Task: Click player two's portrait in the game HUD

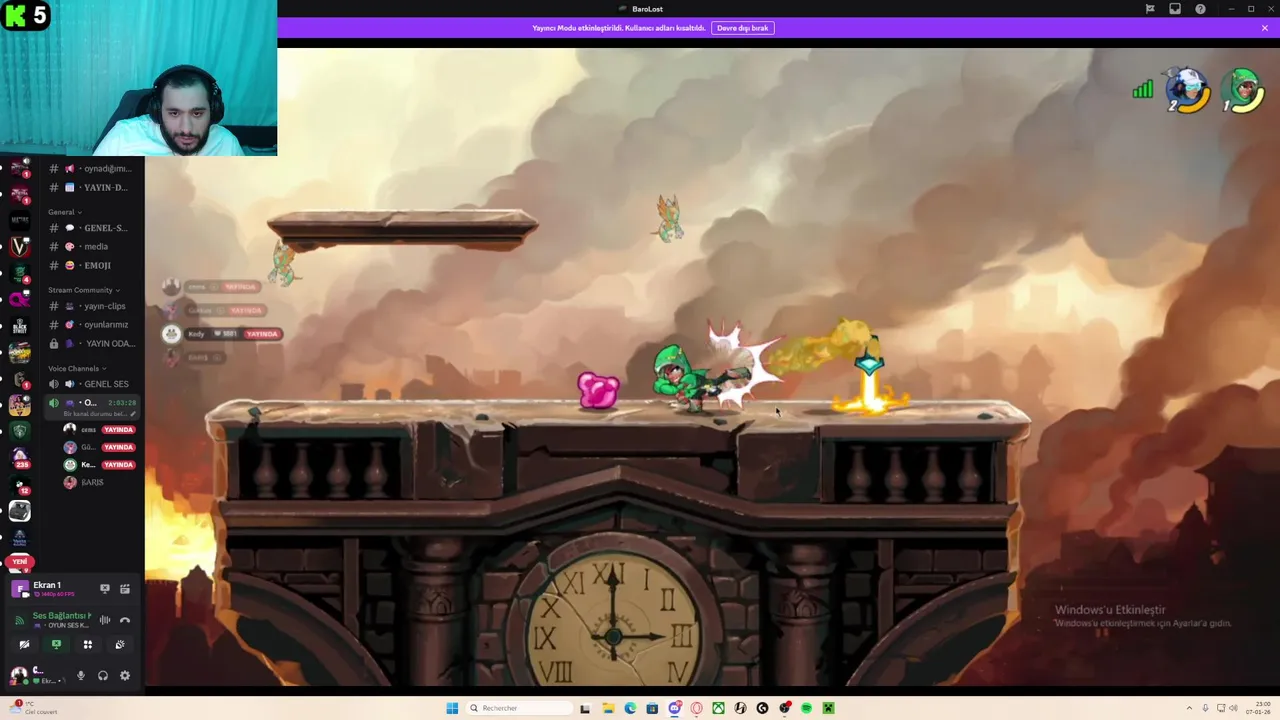Action: [1244, 90]
